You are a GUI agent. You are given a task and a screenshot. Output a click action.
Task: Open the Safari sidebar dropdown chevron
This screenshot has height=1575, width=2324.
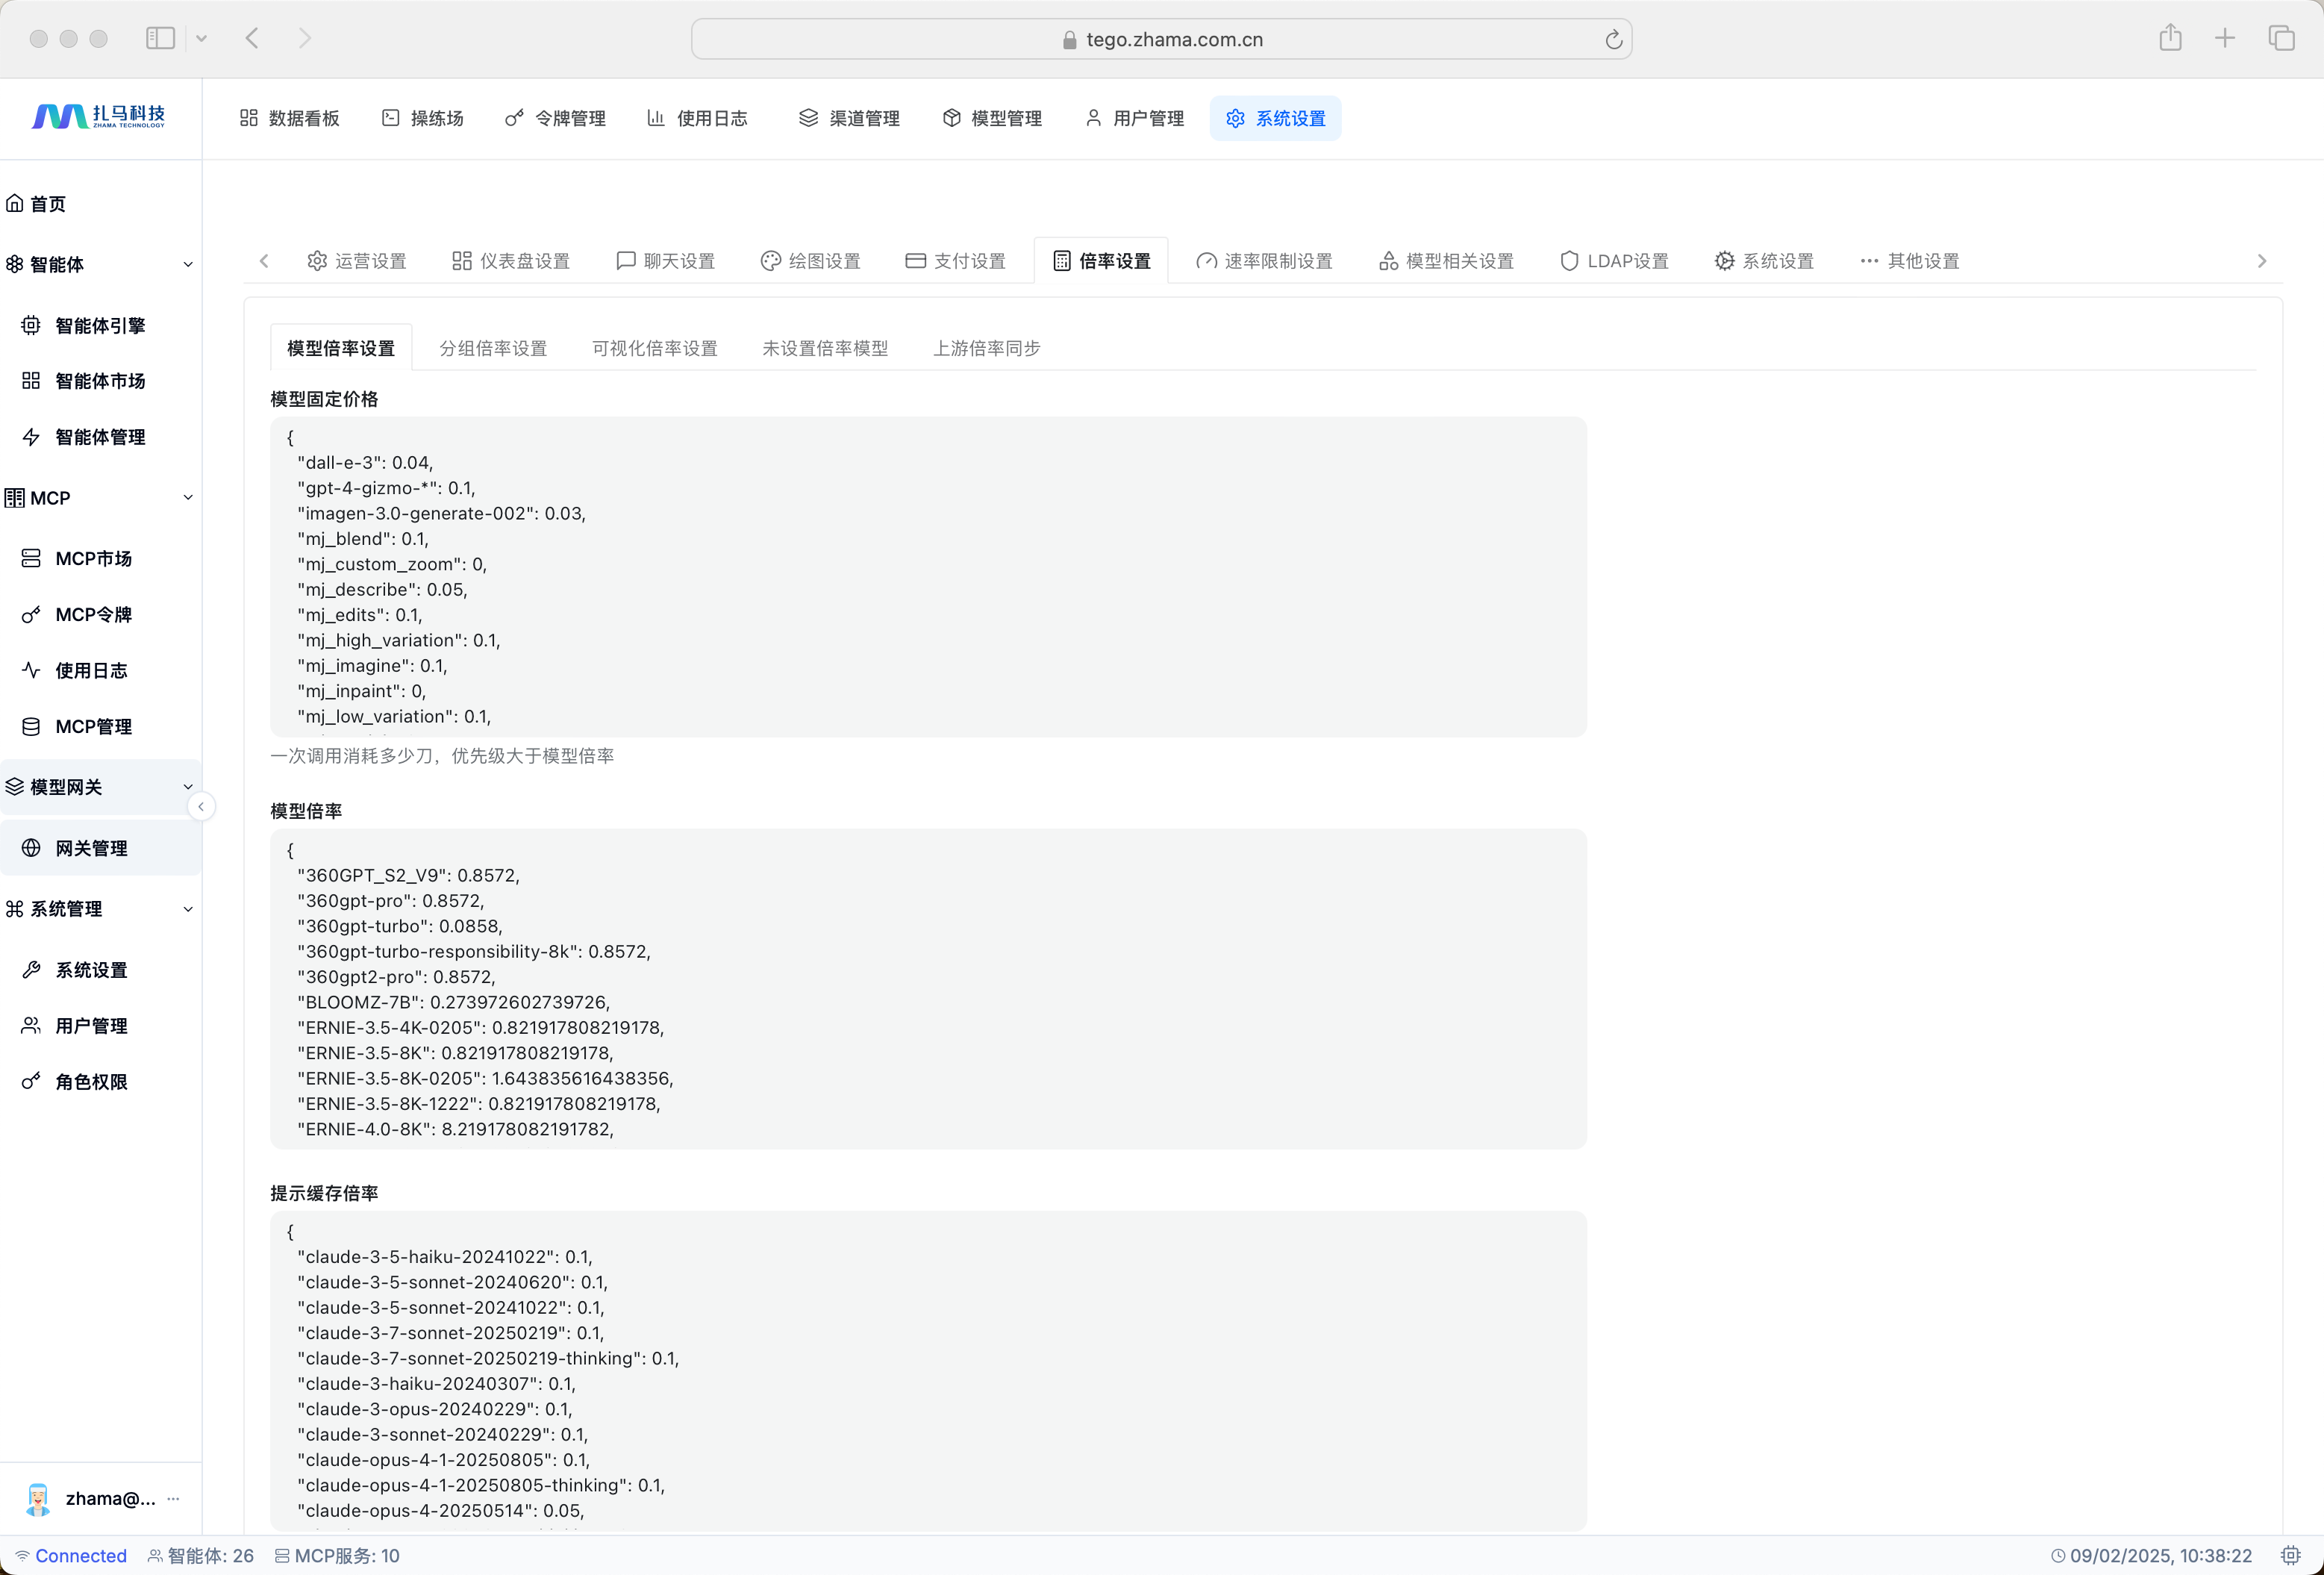[202, 39]
